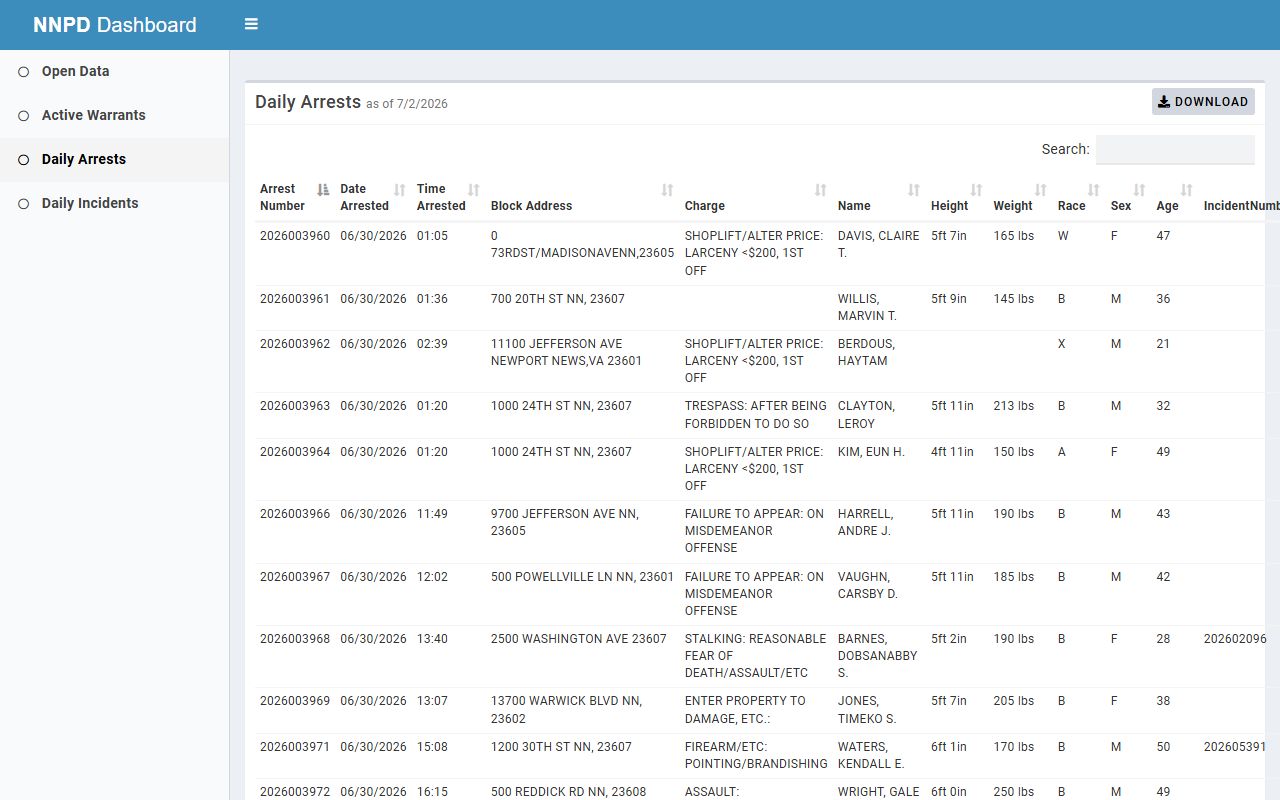Click weight value 165 lbs
The image size is (1280, 800).
(1014, 236)
